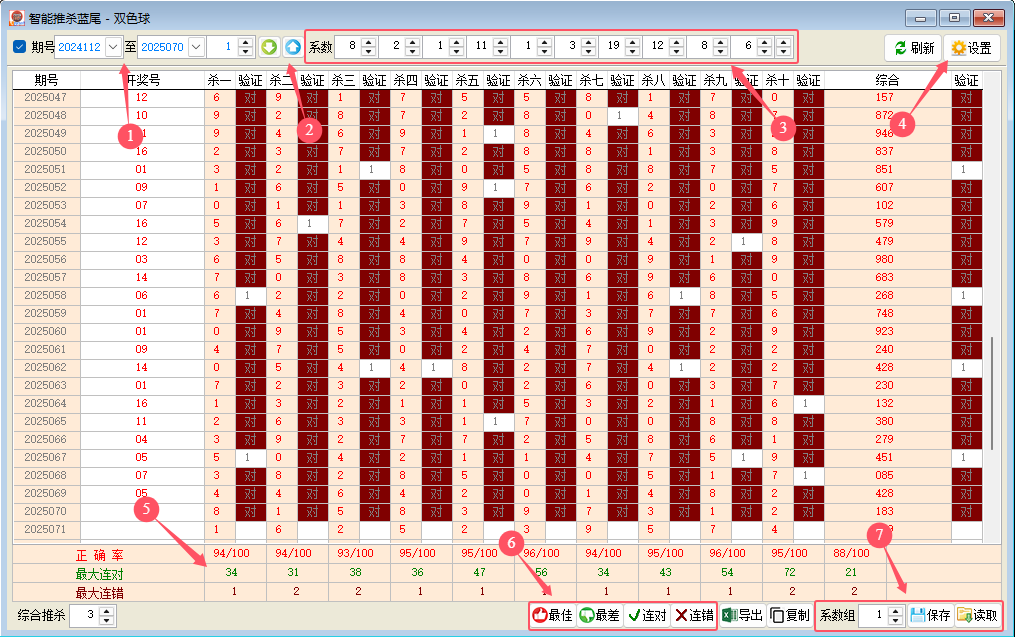Click the 连错 red X button
Viewport: 1015px width, 637px height.
click(694, 616)
